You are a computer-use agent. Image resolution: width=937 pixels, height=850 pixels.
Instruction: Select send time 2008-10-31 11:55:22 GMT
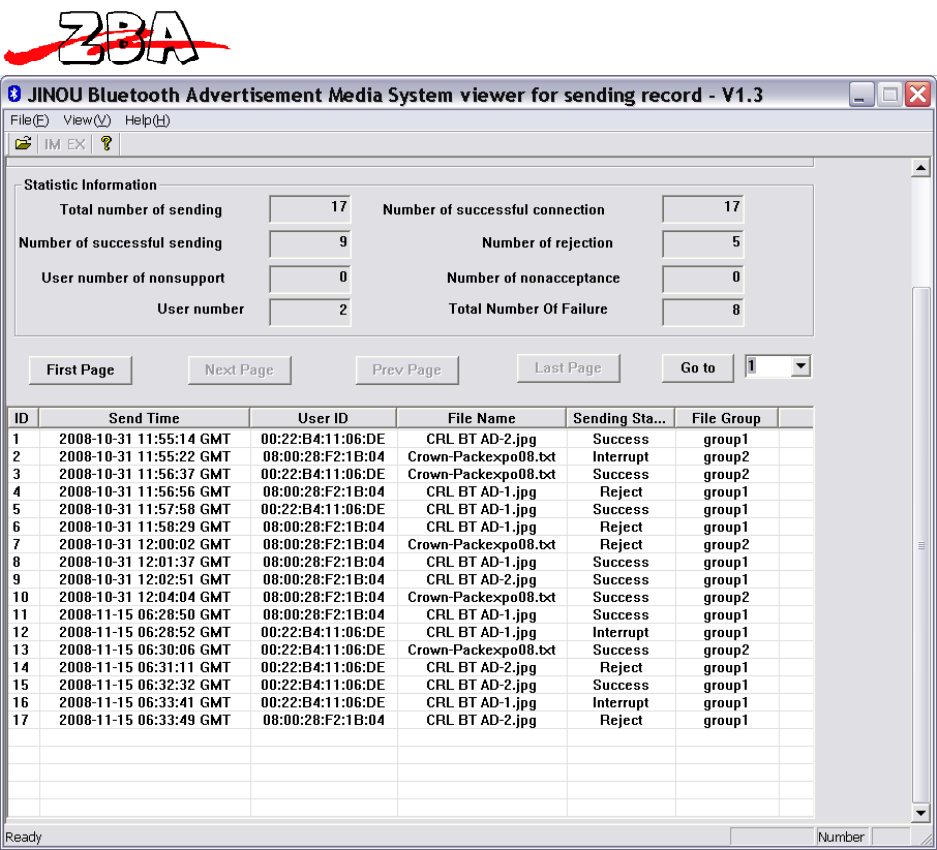point(145,457)
